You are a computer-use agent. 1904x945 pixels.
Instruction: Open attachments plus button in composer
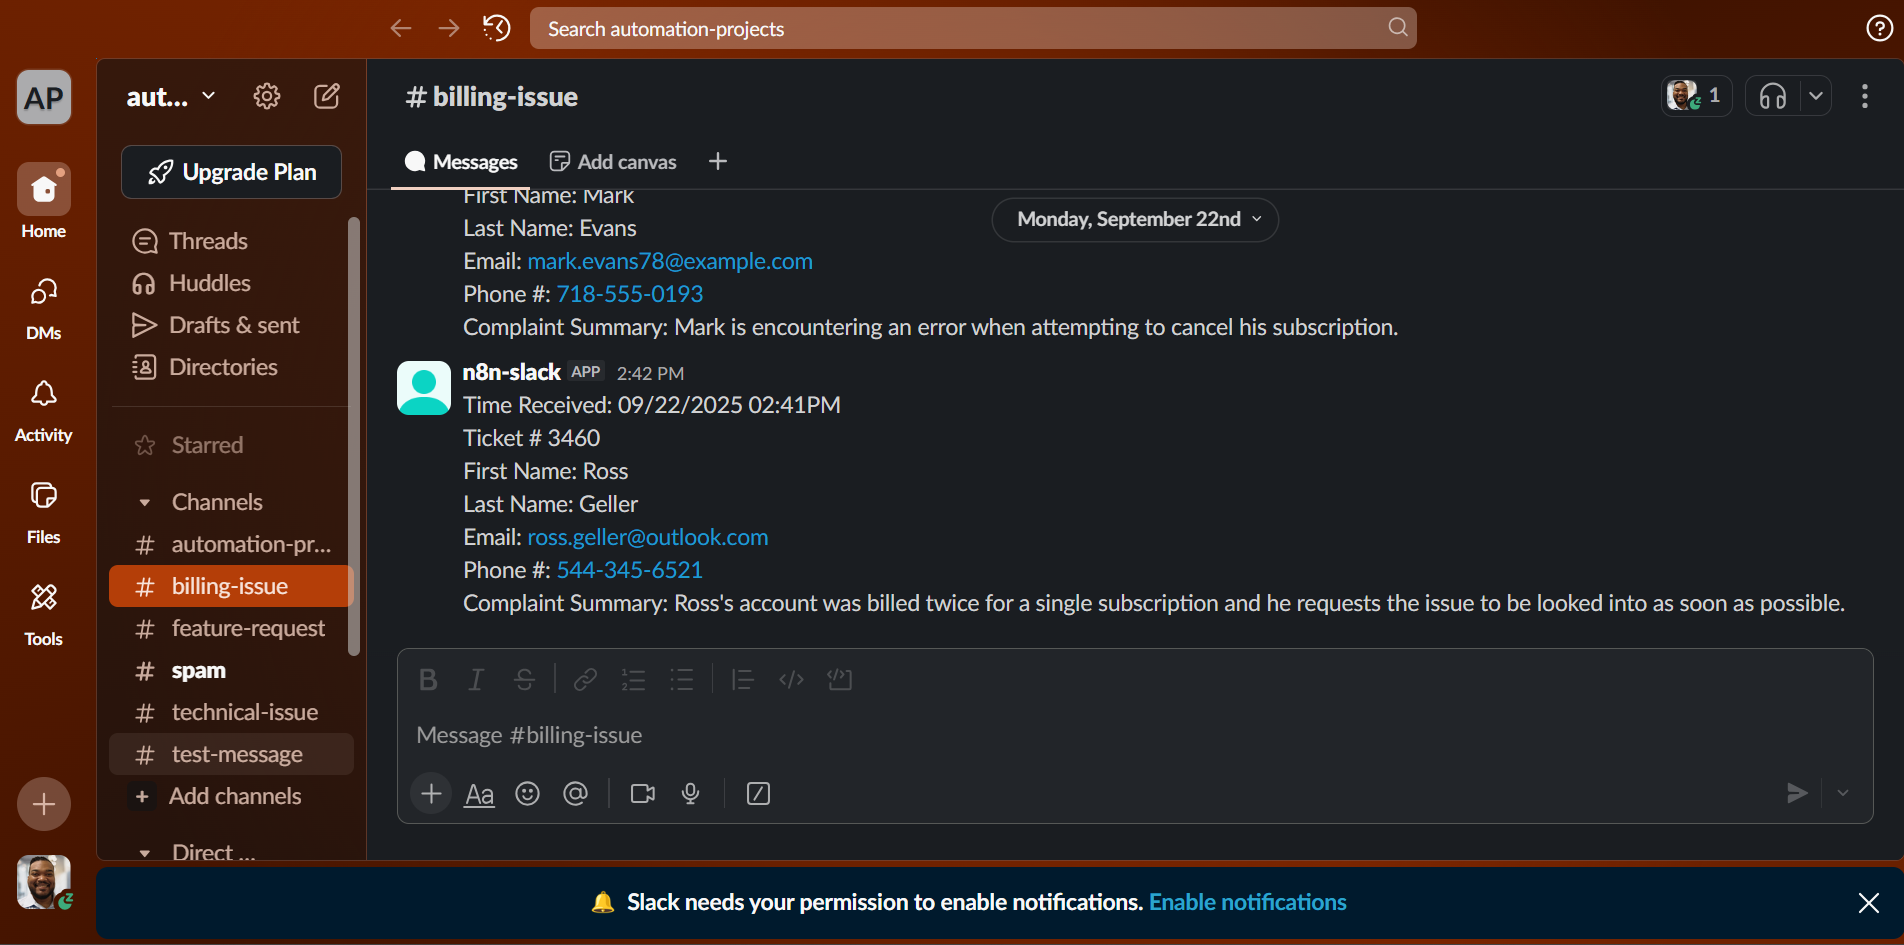[431, 794]
